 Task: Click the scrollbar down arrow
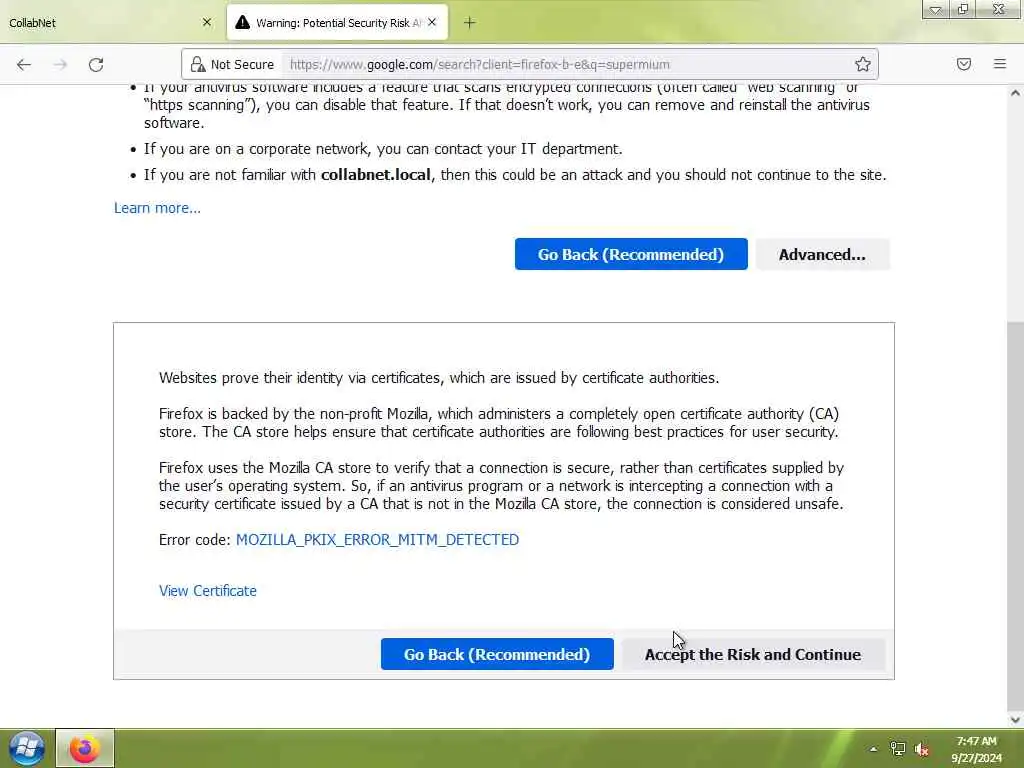click(x=1015, y=720)
